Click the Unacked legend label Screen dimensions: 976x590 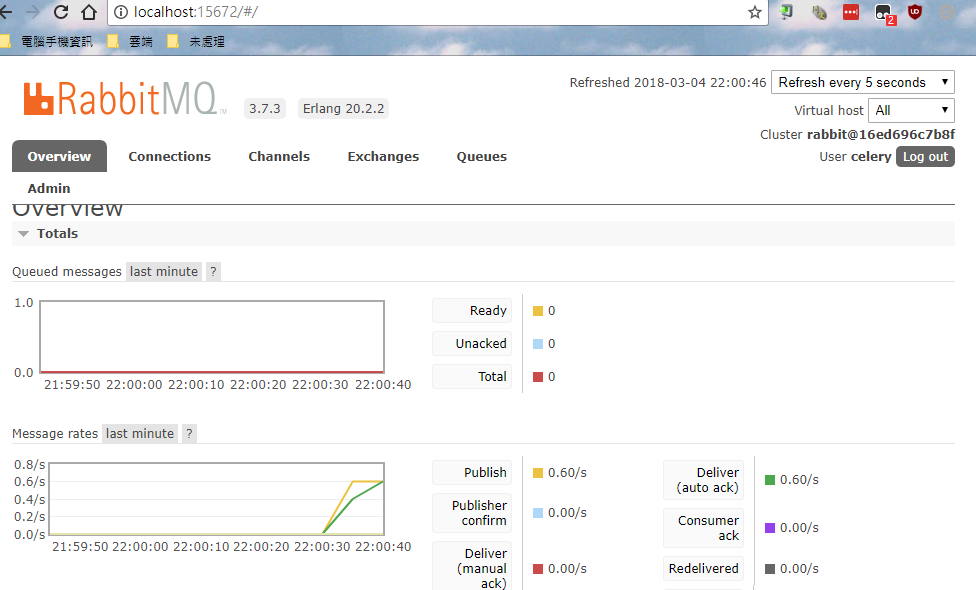tap(472, 344)
